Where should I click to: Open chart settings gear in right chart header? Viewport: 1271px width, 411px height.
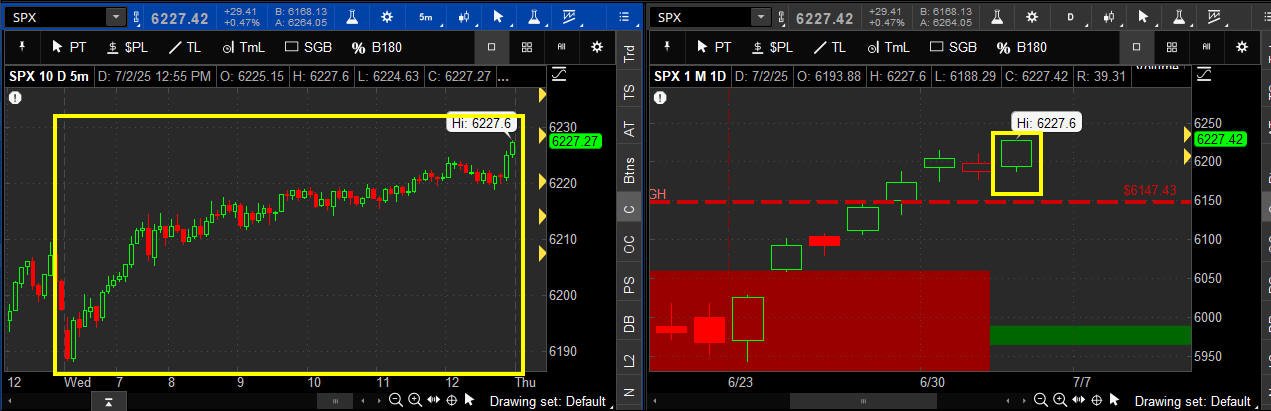click(x=1031, y=17)
